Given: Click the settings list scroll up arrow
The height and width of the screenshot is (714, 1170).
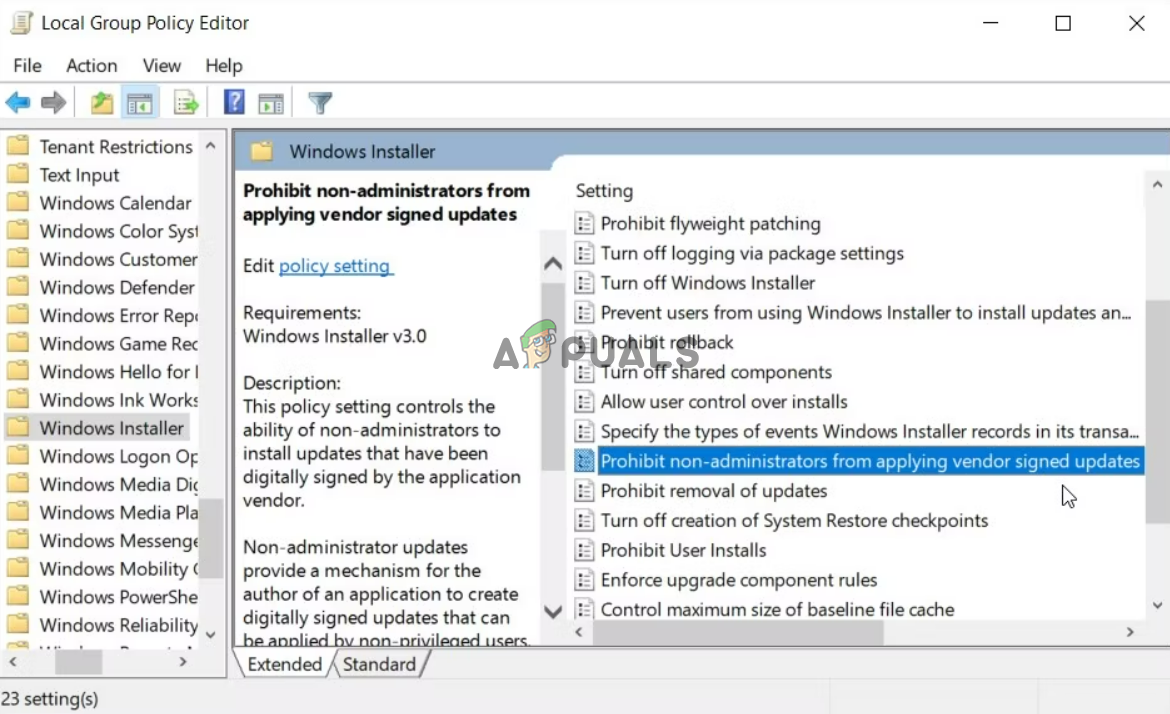Looking at the screenshot, I should [x=1157, y=184].
